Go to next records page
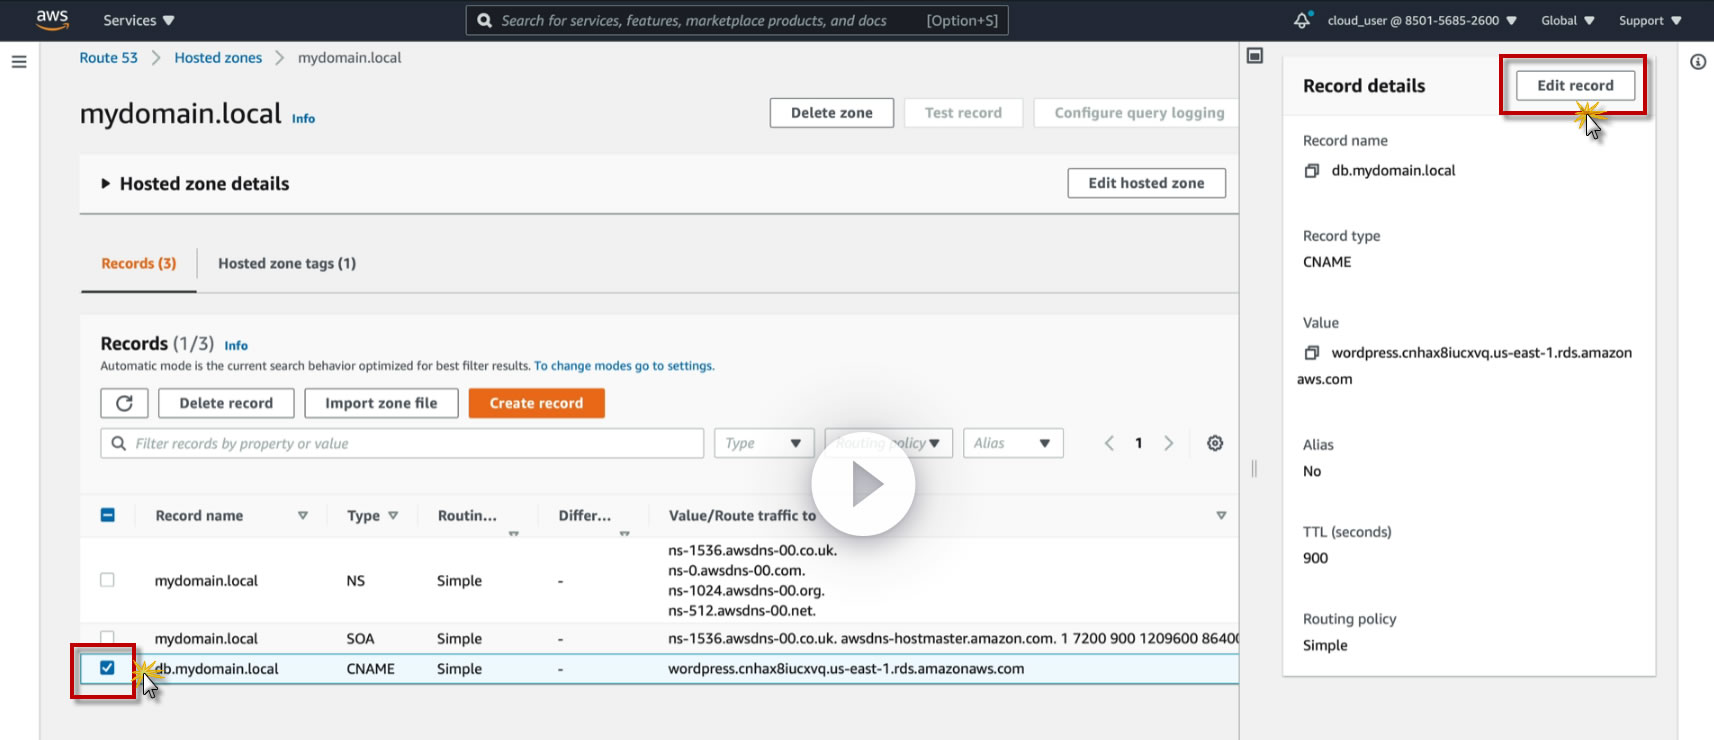 pos(1168,443)
